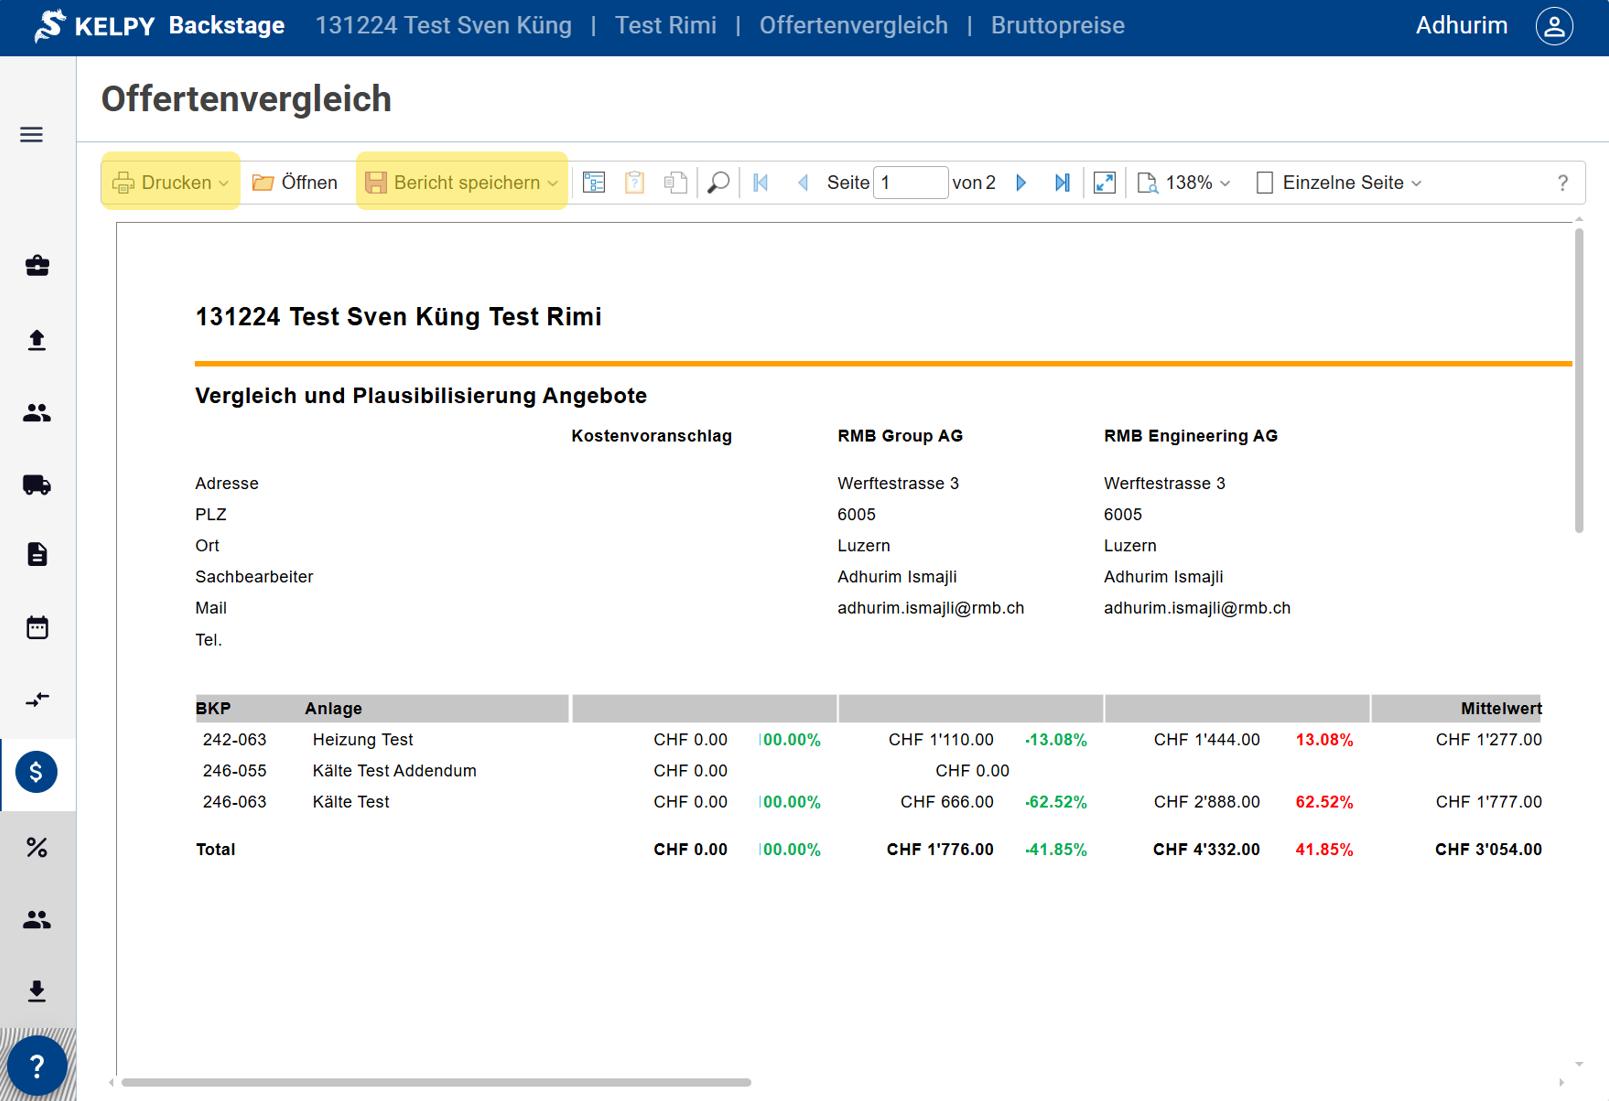Click the truck delivery icon in sidebar
The width and height of the screenshot is (1609, 1101).
tap(37, 485)
